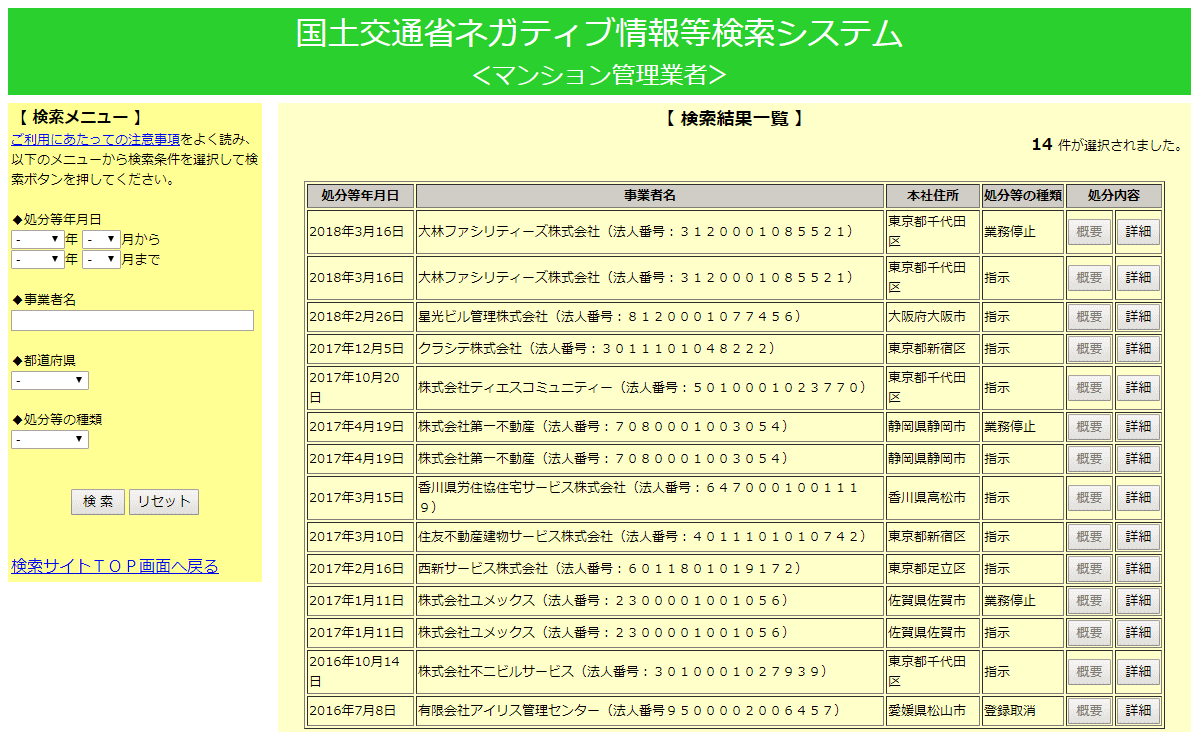This screenshot has height=740, width=1195.
Task: Click 概要 for 星光ビル管理株式会社 row
Action: (x=1089, y=317)
